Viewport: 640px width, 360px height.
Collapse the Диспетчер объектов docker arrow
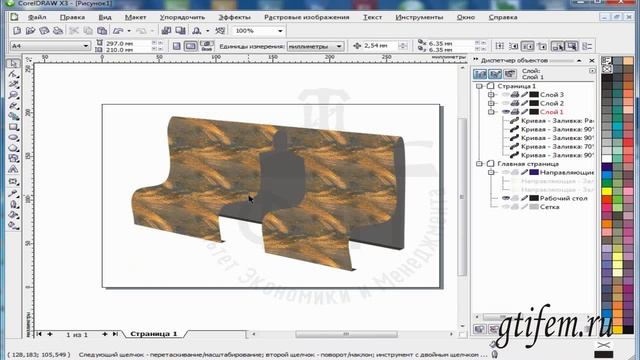coord(579,60)
